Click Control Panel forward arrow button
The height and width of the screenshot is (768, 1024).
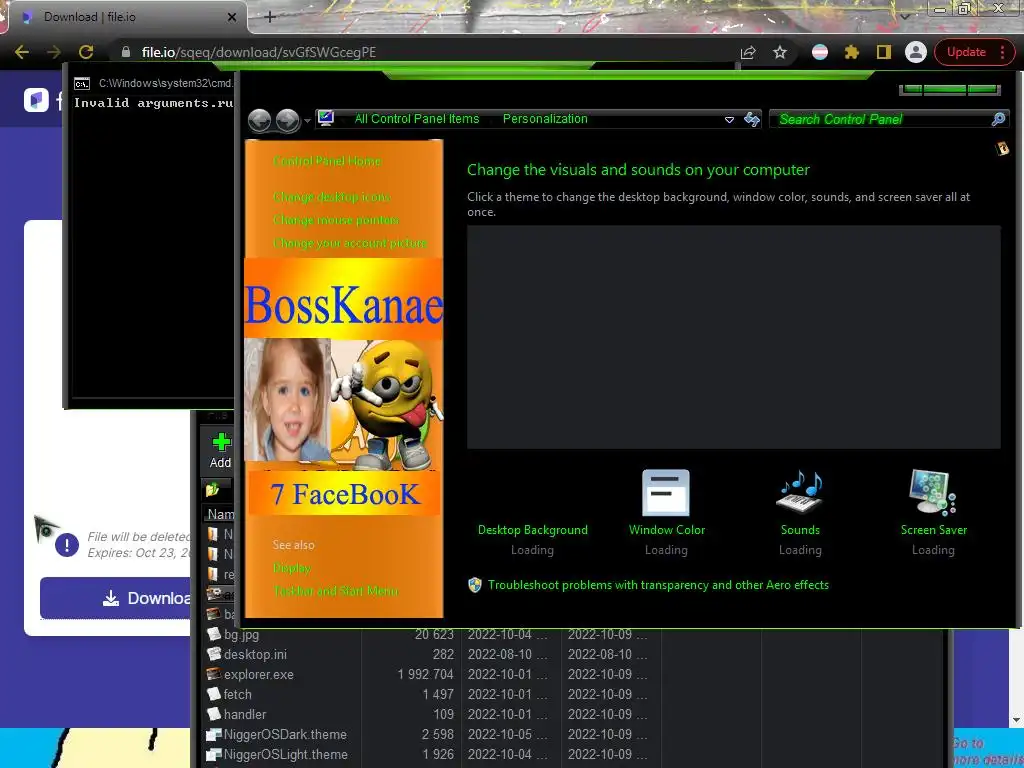[287, 120]
